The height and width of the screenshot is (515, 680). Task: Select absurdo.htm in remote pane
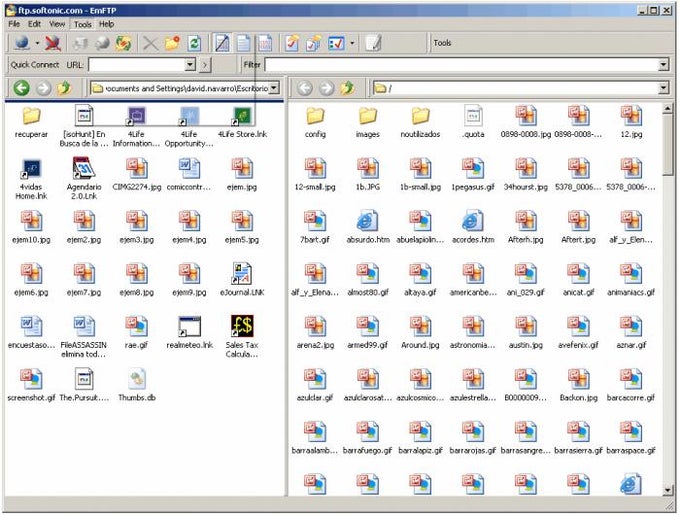(368, 227)
